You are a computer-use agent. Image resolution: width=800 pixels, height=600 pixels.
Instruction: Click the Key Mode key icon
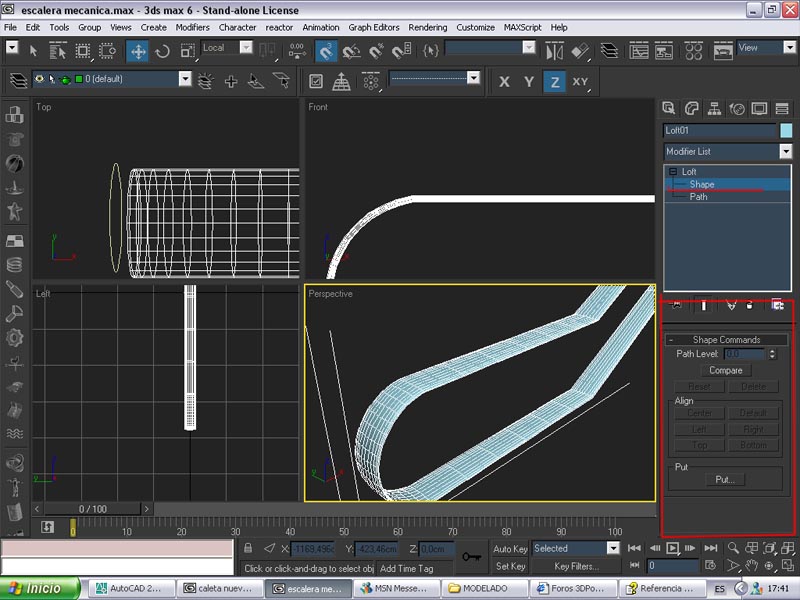[x=473, y=556]
